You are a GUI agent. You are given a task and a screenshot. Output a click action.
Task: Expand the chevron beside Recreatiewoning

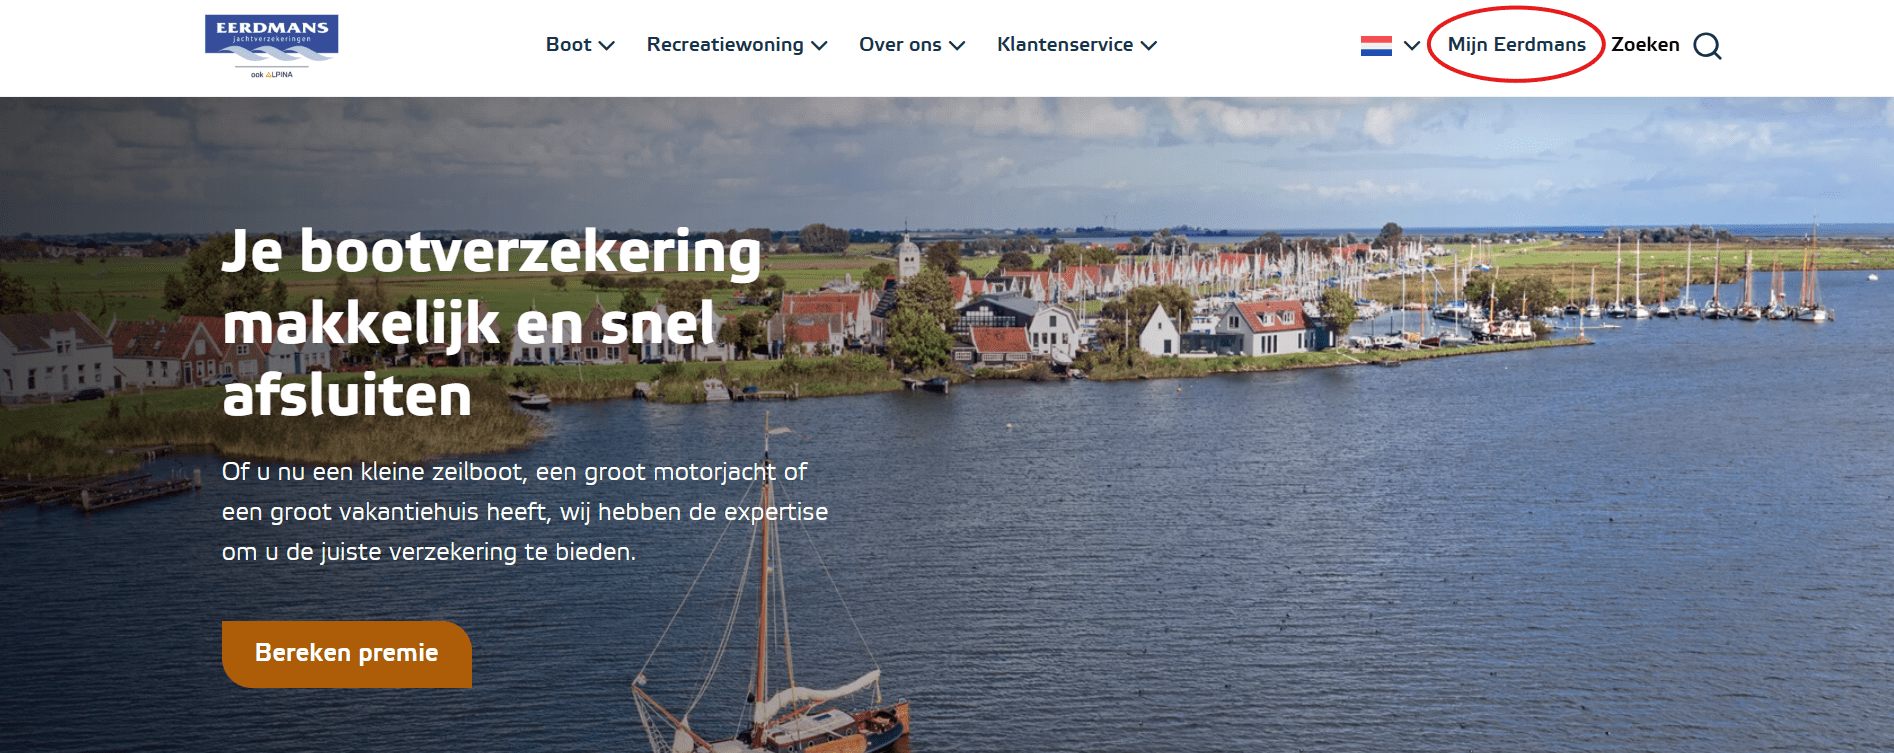pyautogui.click(x=819, y=46)
